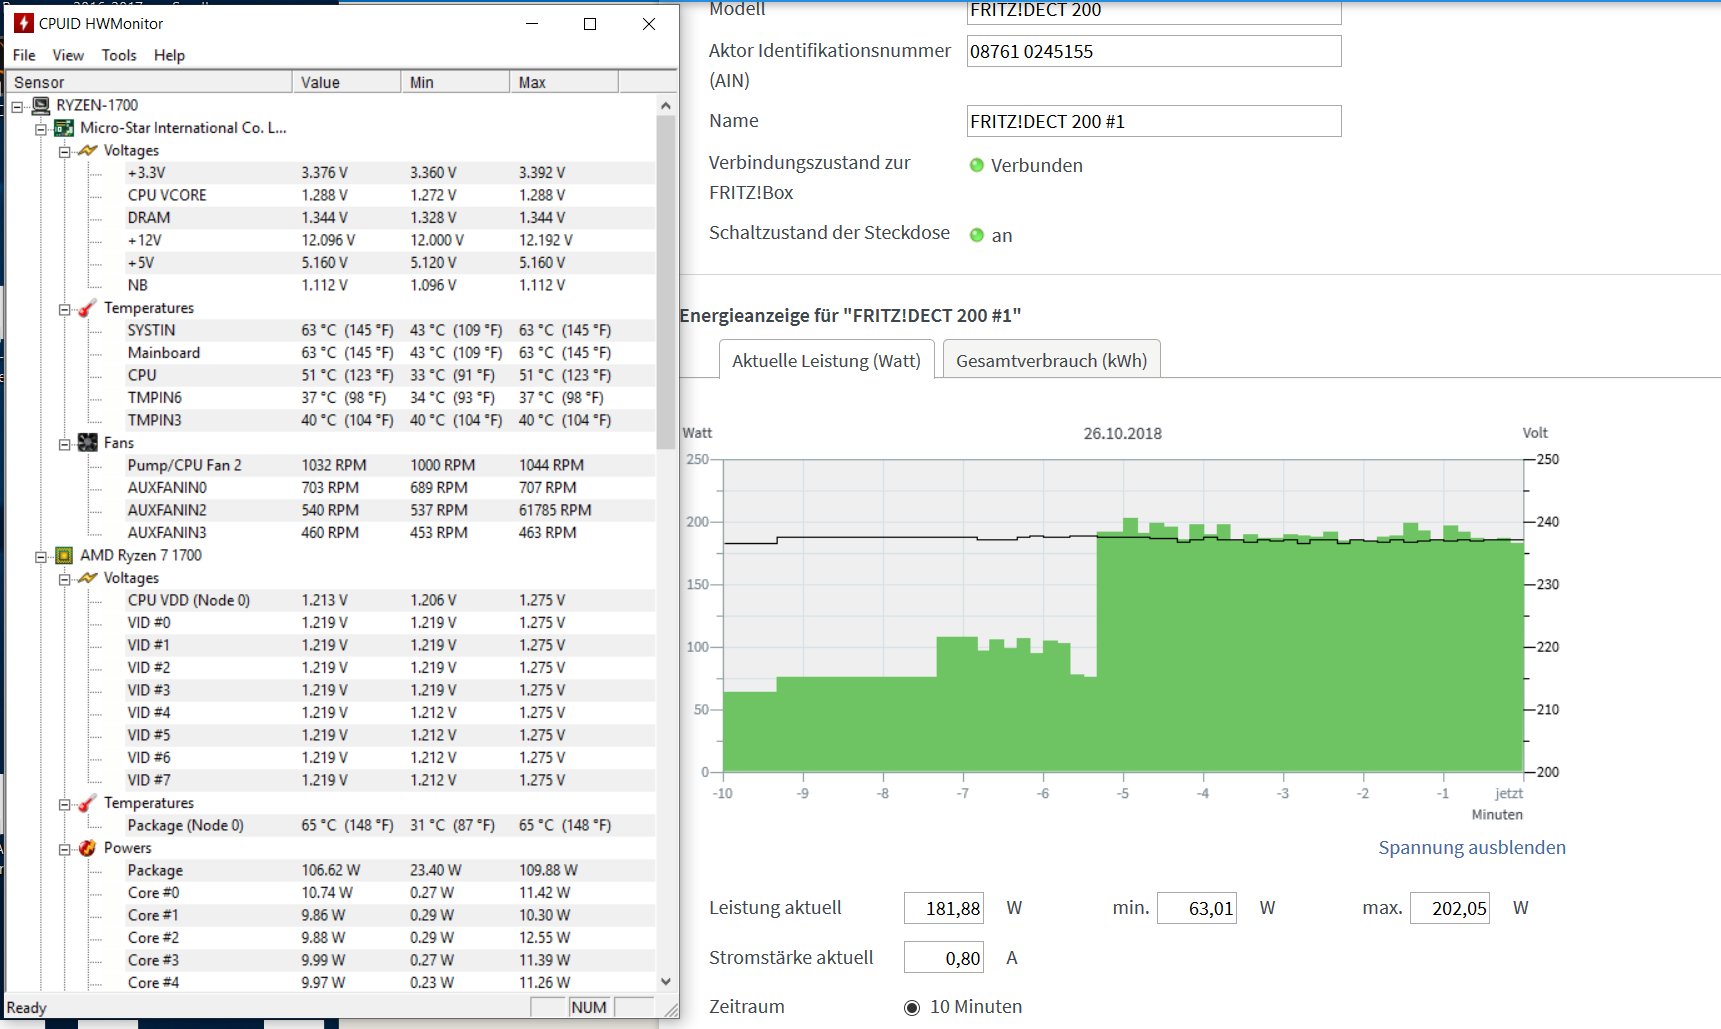Image resolution: width=1721 pixels, height=1029 pixels.
Task: Click the AMD Ryzen 7 1700 chip icon
Action: coord(64,555)
